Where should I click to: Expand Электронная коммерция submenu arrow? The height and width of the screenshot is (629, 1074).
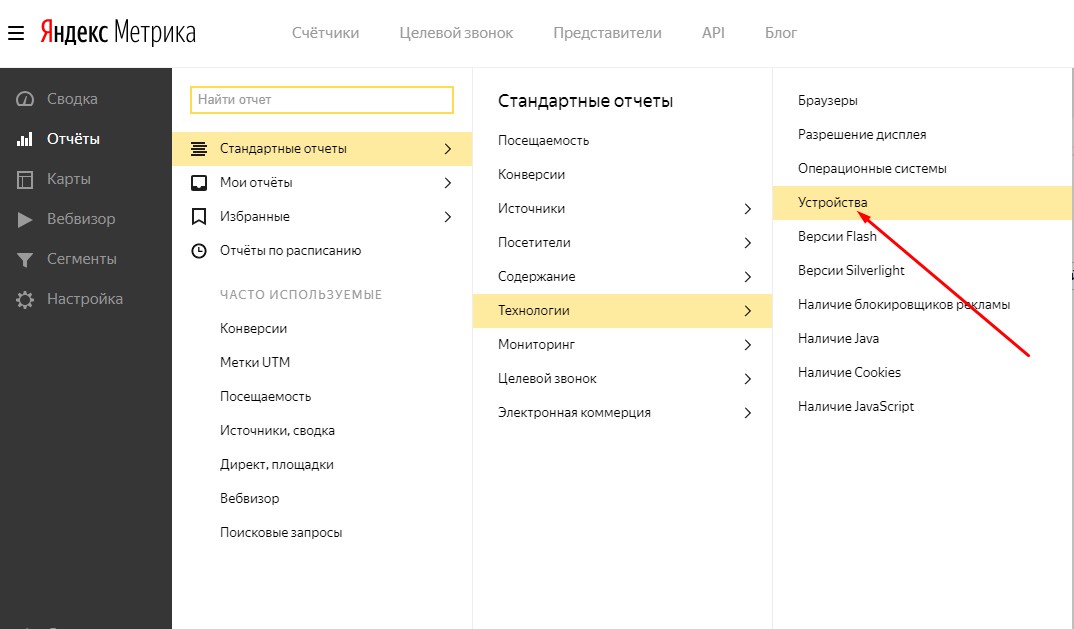(x=748, y=412)
